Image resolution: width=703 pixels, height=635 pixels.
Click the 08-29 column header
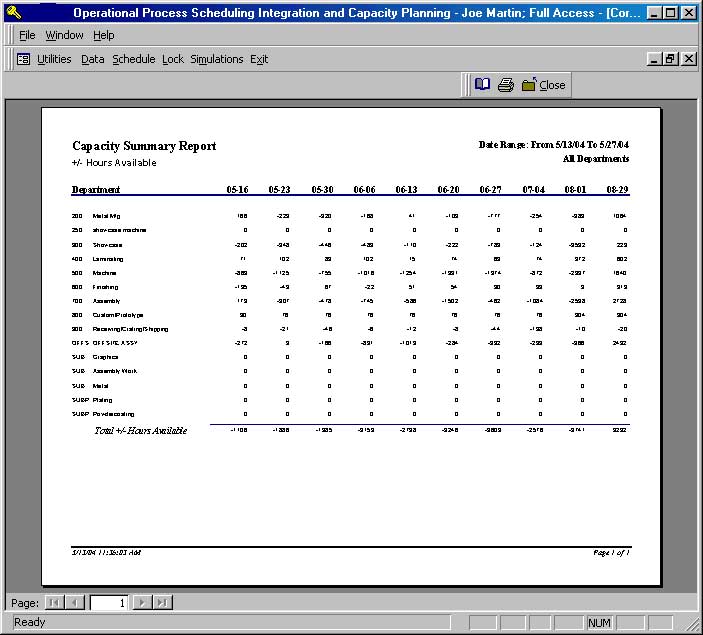617,189
